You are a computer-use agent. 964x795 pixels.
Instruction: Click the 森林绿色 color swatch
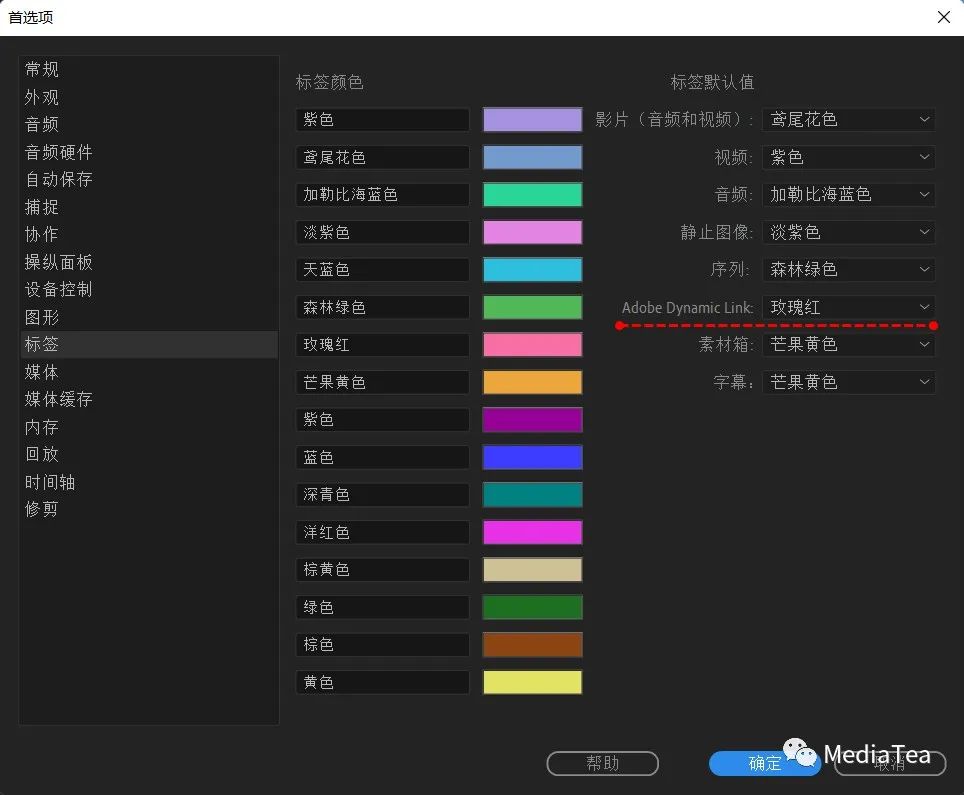pyautogui.click(x=532, y=307)
